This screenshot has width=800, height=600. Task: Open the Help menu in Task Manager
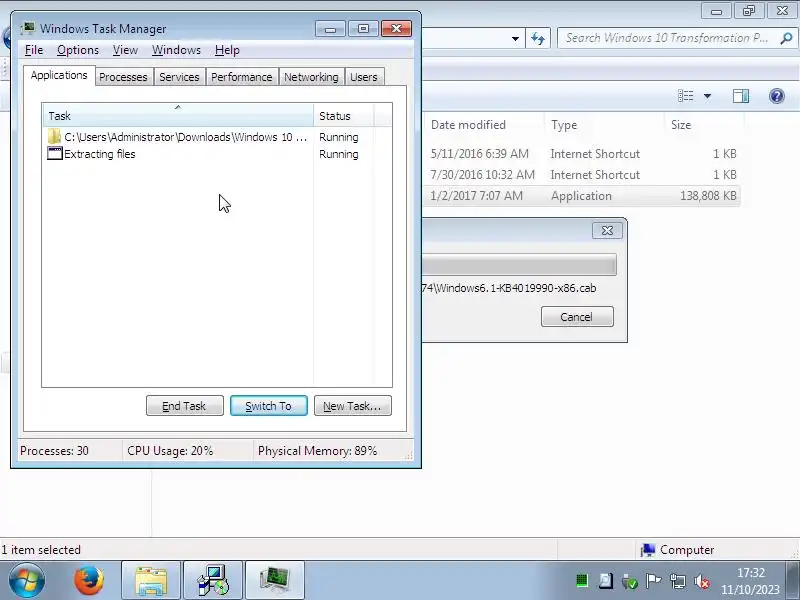(227, 50)
